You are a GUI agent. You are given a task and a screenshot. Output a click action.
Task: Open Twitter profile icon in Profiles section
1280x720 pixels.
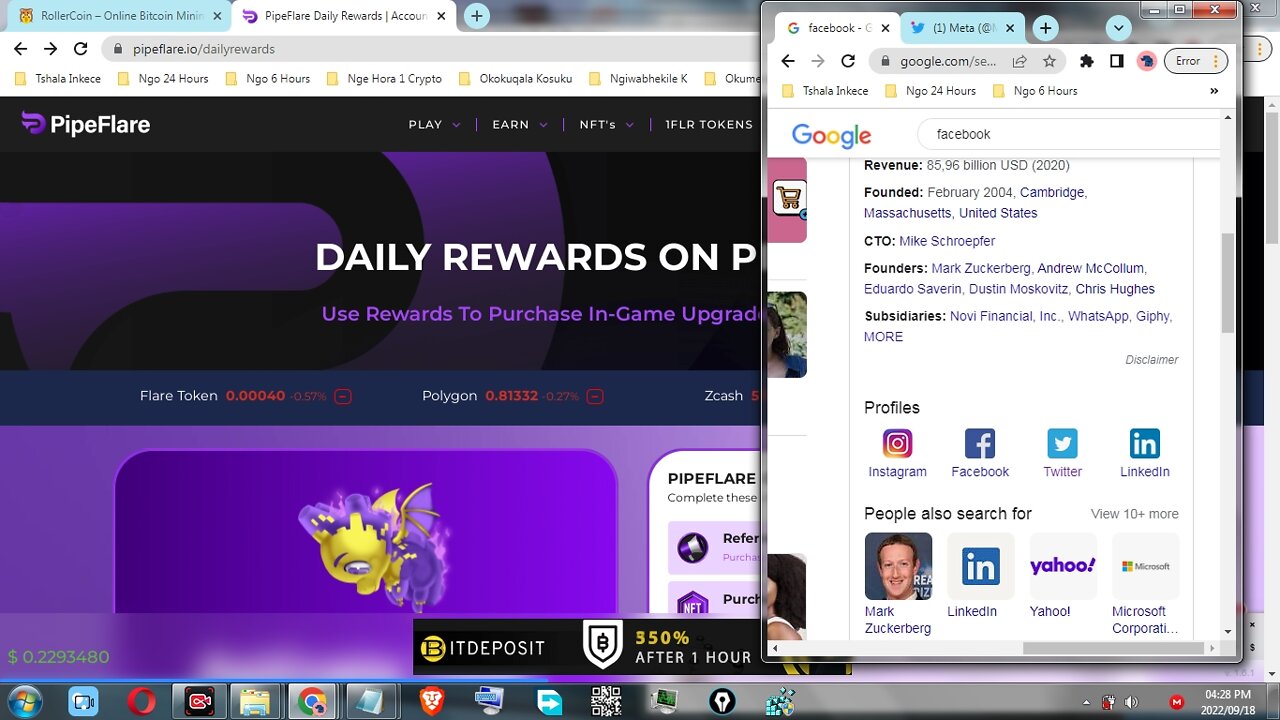pyautogui.click(x=1062, y=443)
